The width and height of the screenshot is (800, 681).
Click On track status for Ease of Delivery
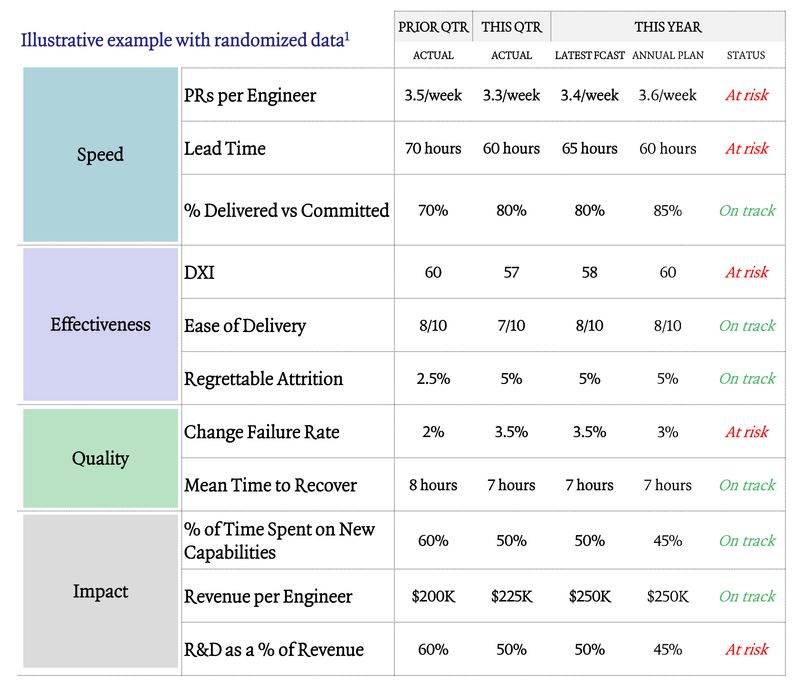(747, 326)
